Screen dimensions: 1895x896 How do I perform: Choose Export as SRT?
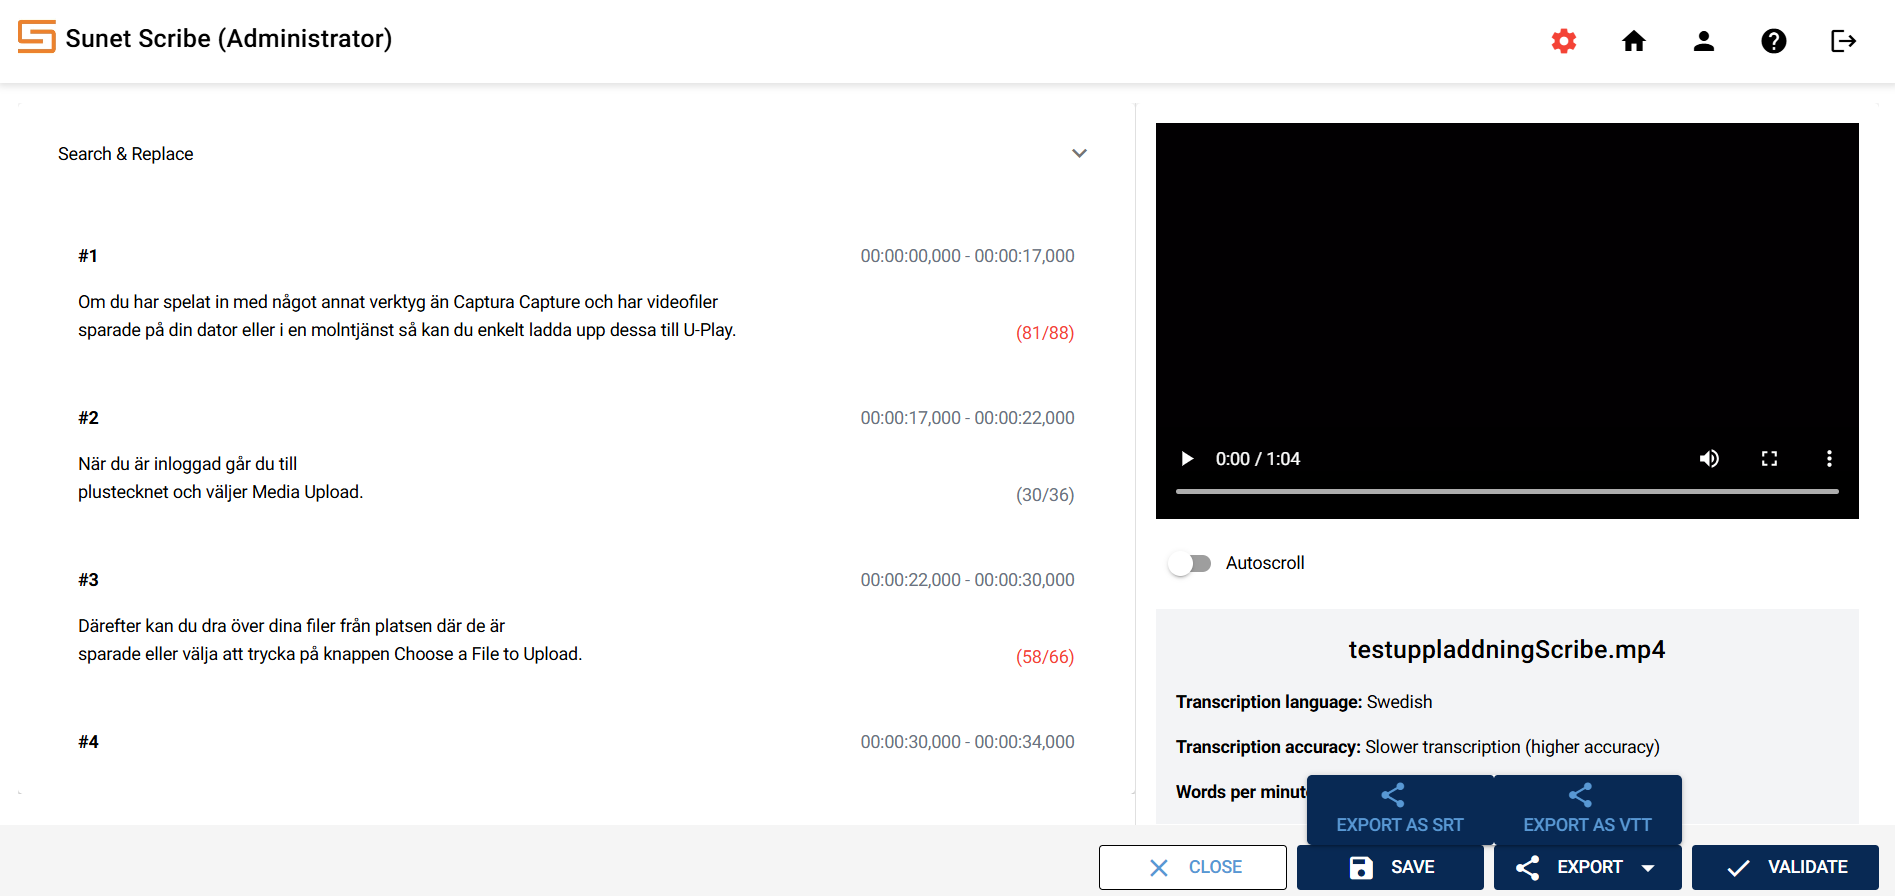1399,810
